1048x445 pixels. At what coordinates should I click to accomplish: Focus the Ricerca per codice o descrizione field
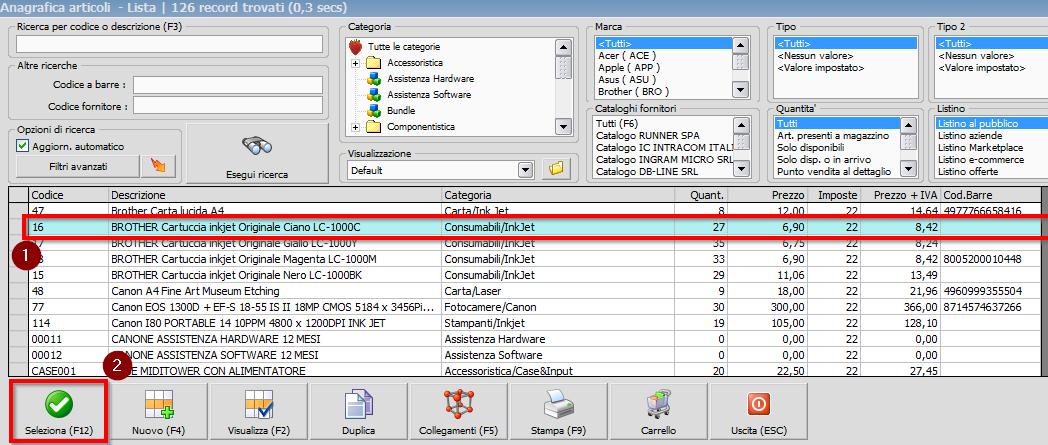coord(169,44)
